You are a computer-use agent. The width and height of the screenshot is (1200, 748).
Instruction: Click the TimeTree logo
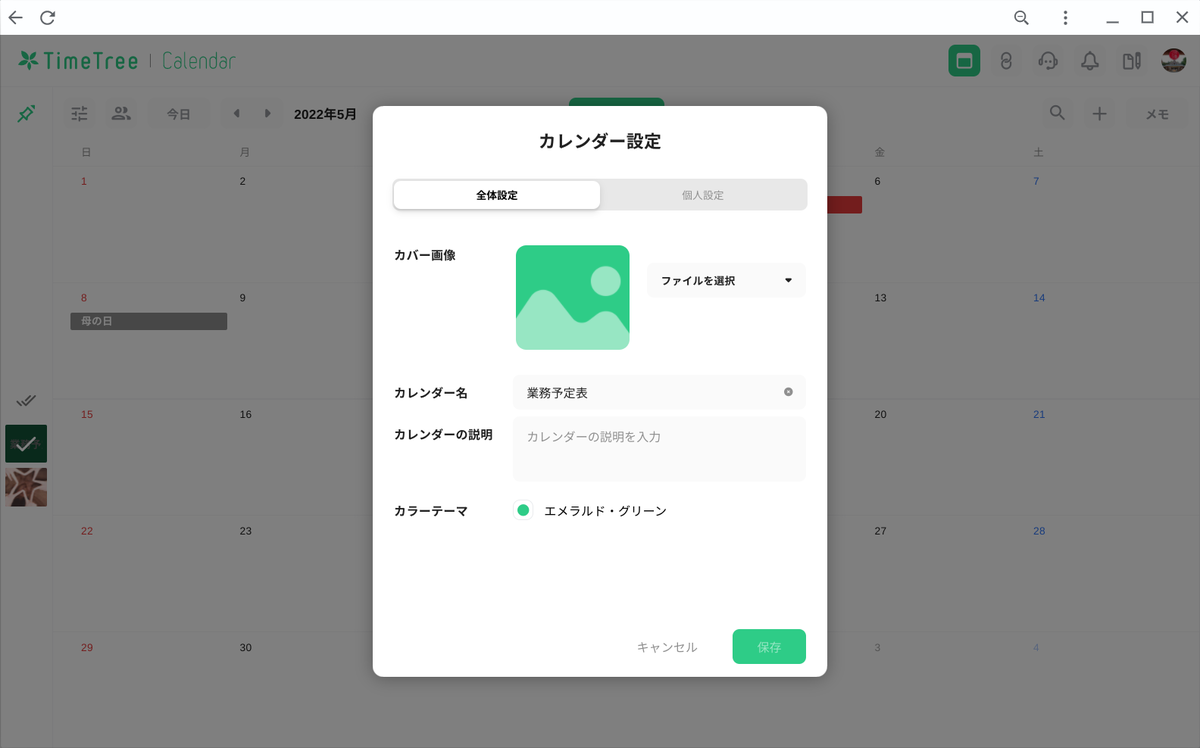(79, 60)
